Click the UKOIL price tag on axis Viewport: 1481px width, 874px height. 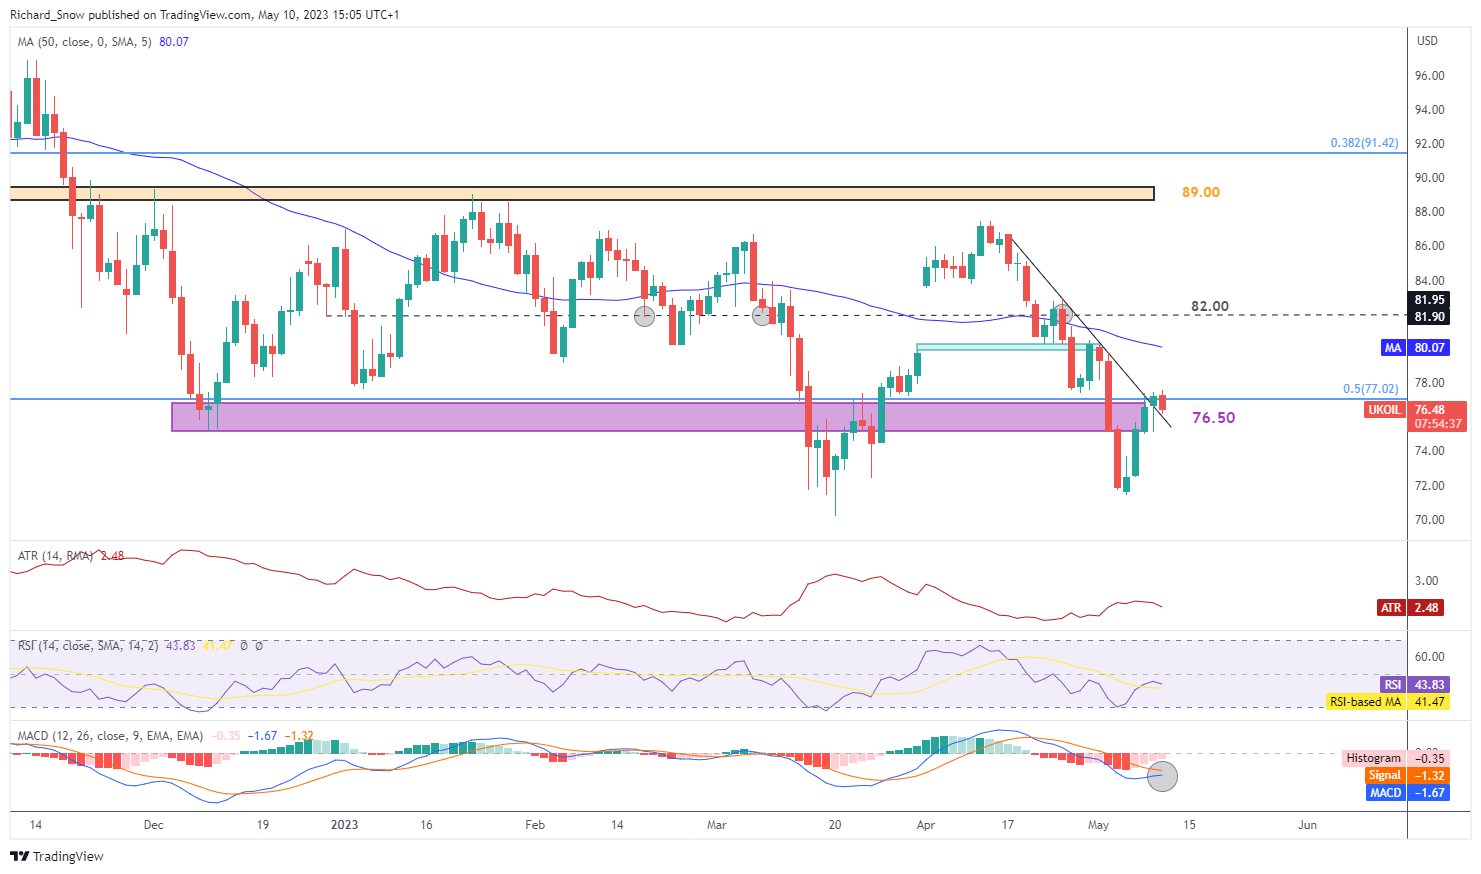tap(1385, 410)
